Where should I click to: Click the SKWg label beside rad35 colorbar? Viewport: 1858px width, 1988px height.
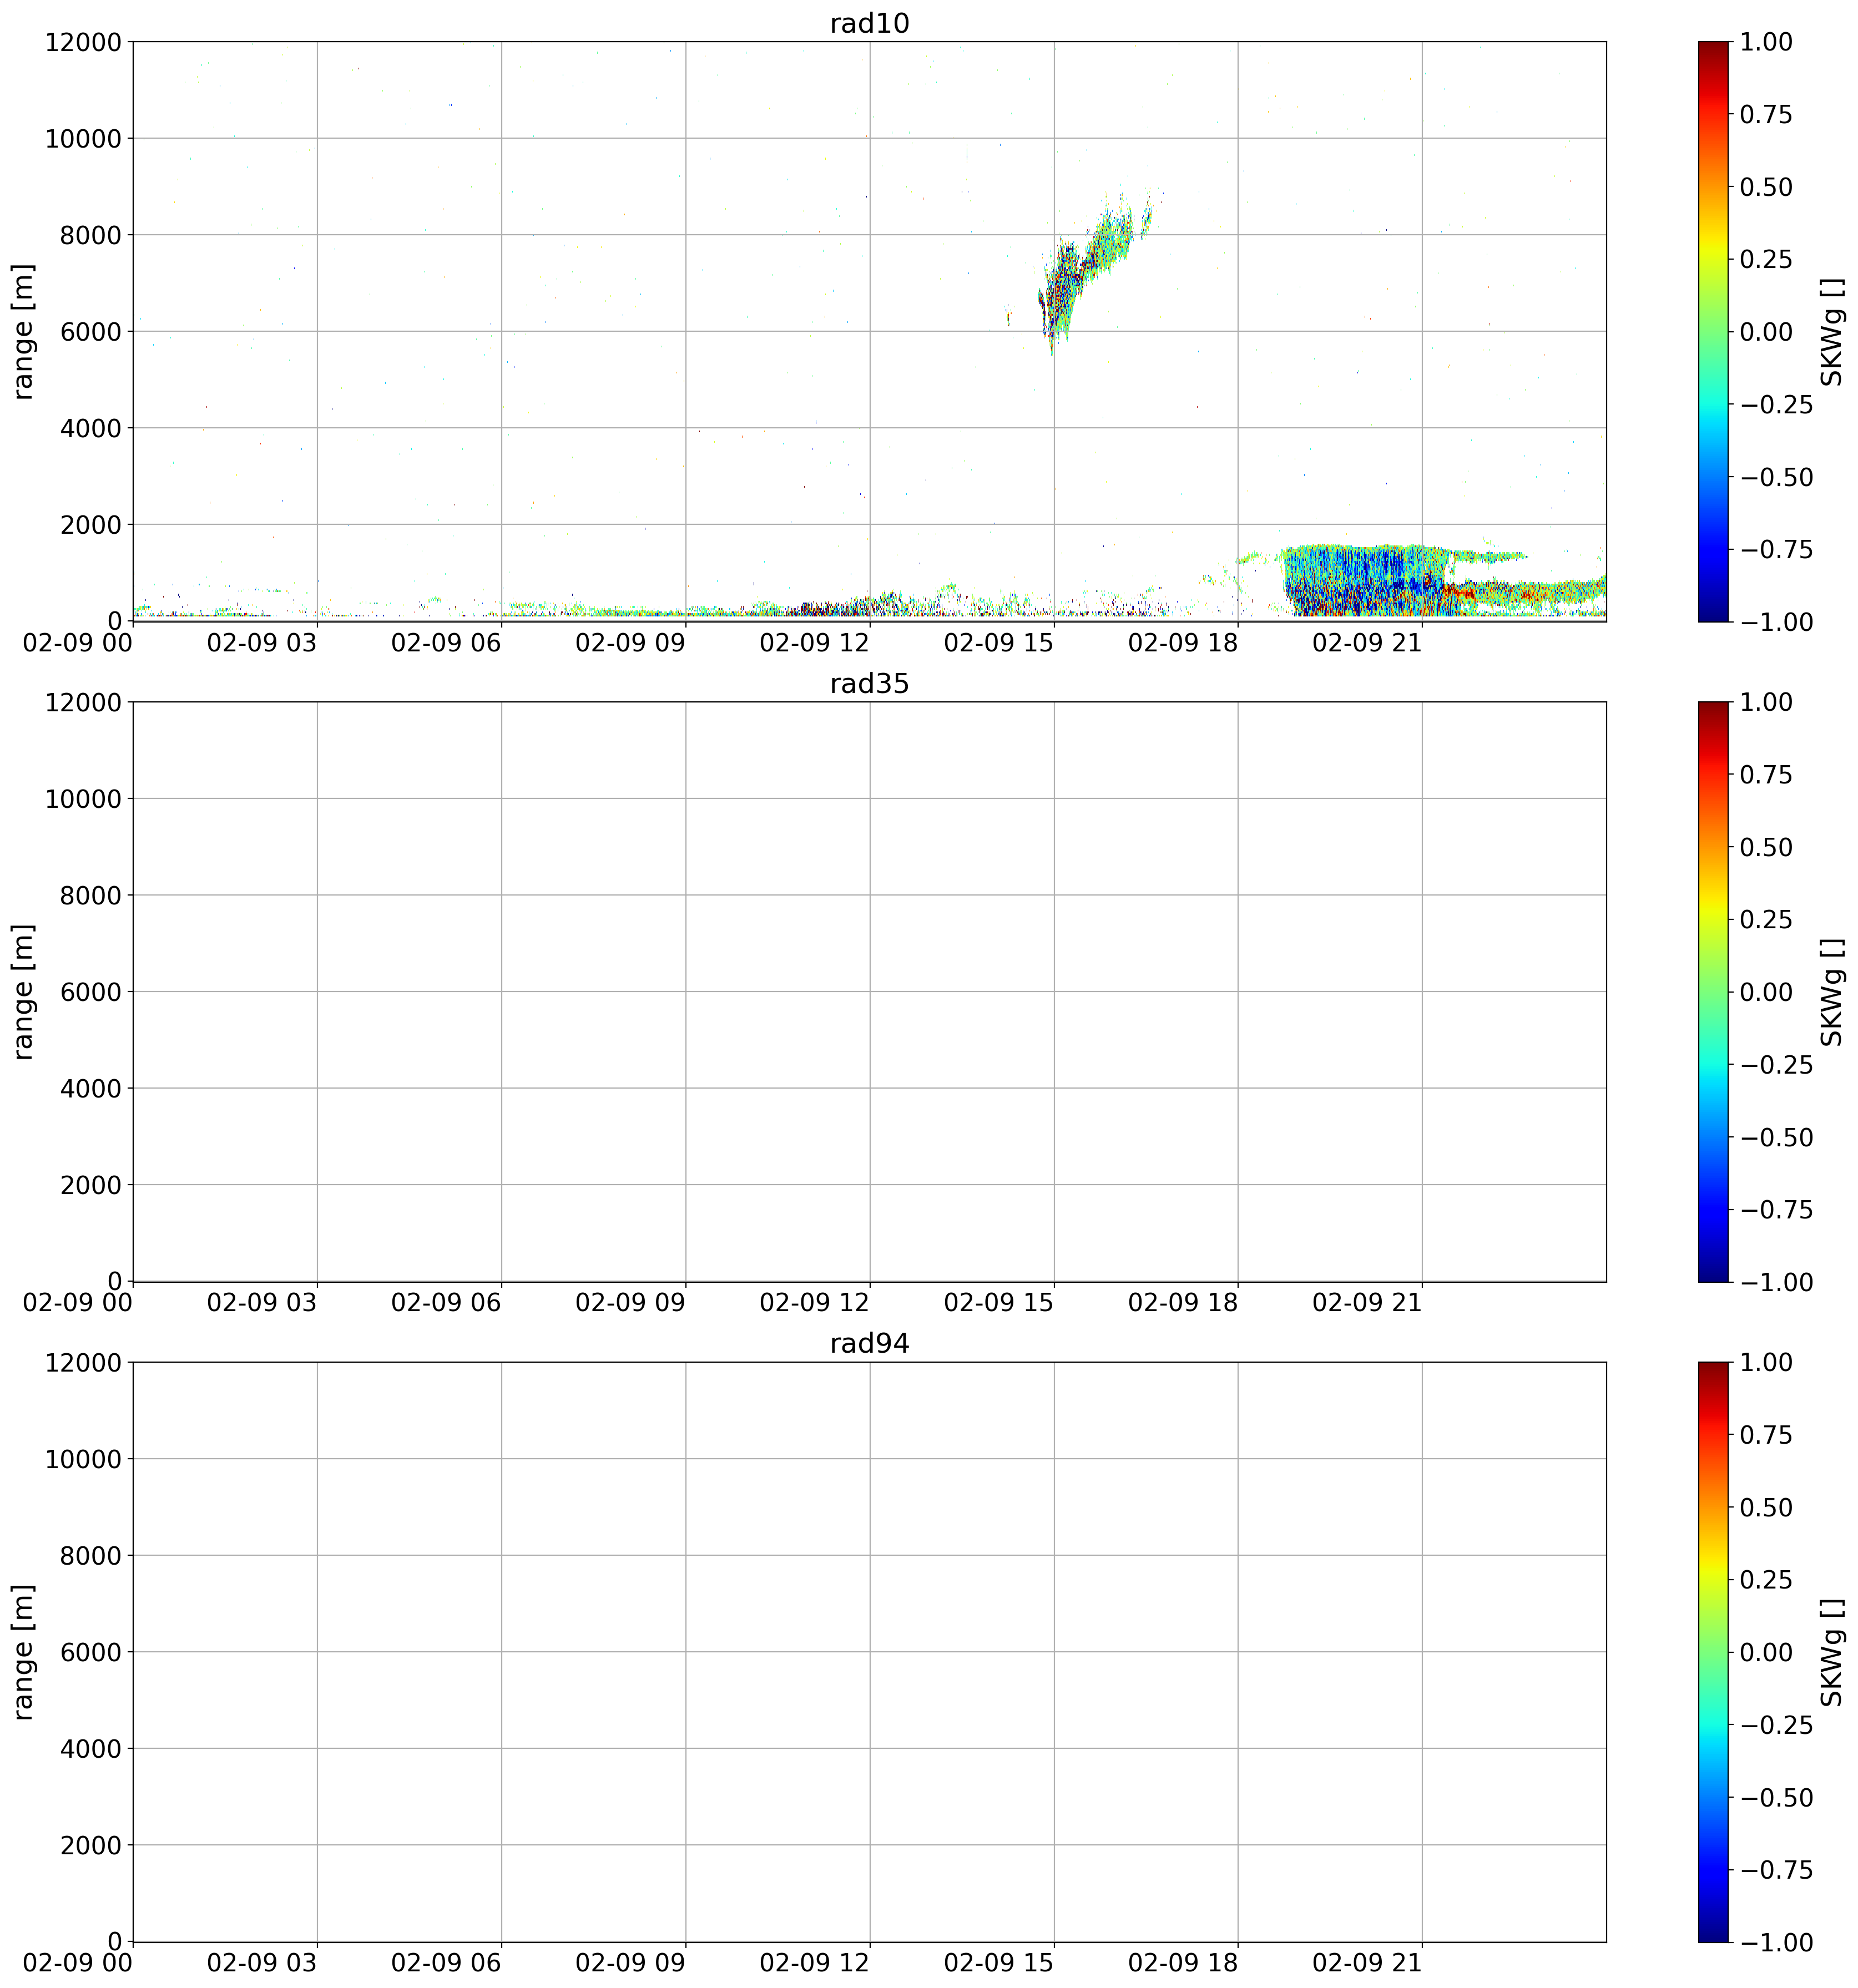tap(1831, 991)
